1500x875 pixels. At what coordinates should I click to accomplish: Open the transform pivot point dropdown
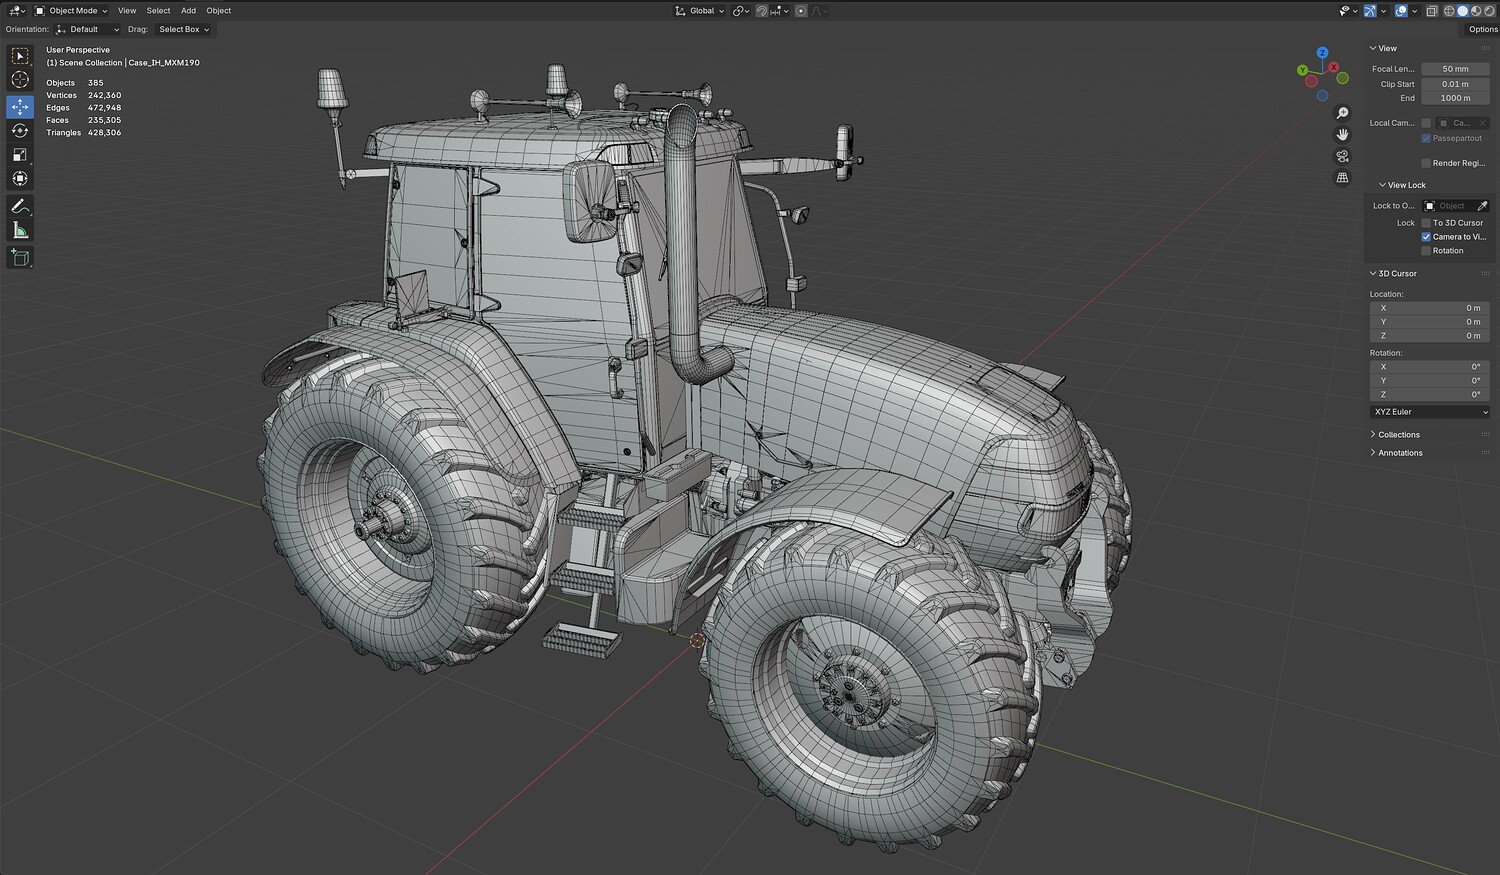[741, 11]
